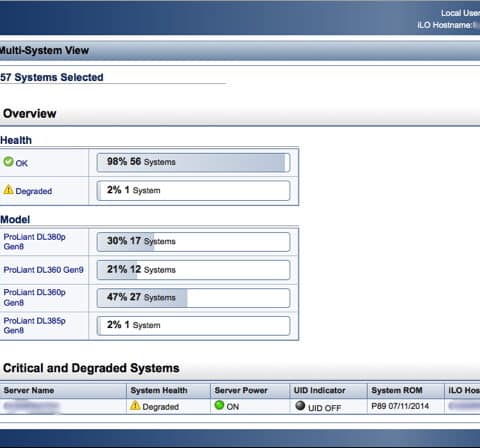The image size is (480, 448).
Task: Open the ProLiant DL385p Gen8 model link
Action: point(34,325)
